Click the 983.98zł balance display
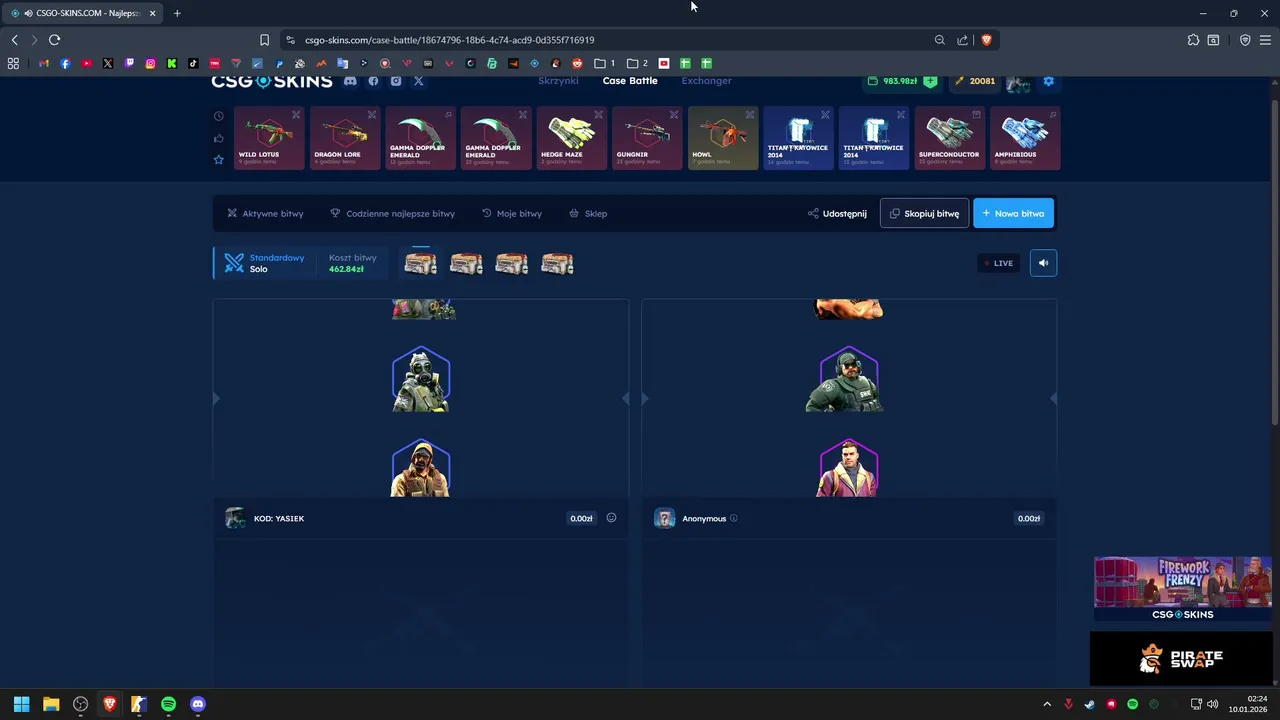The width and height of the screenshot is (1280, 720). pyautogui.click(x=893, y=81)
